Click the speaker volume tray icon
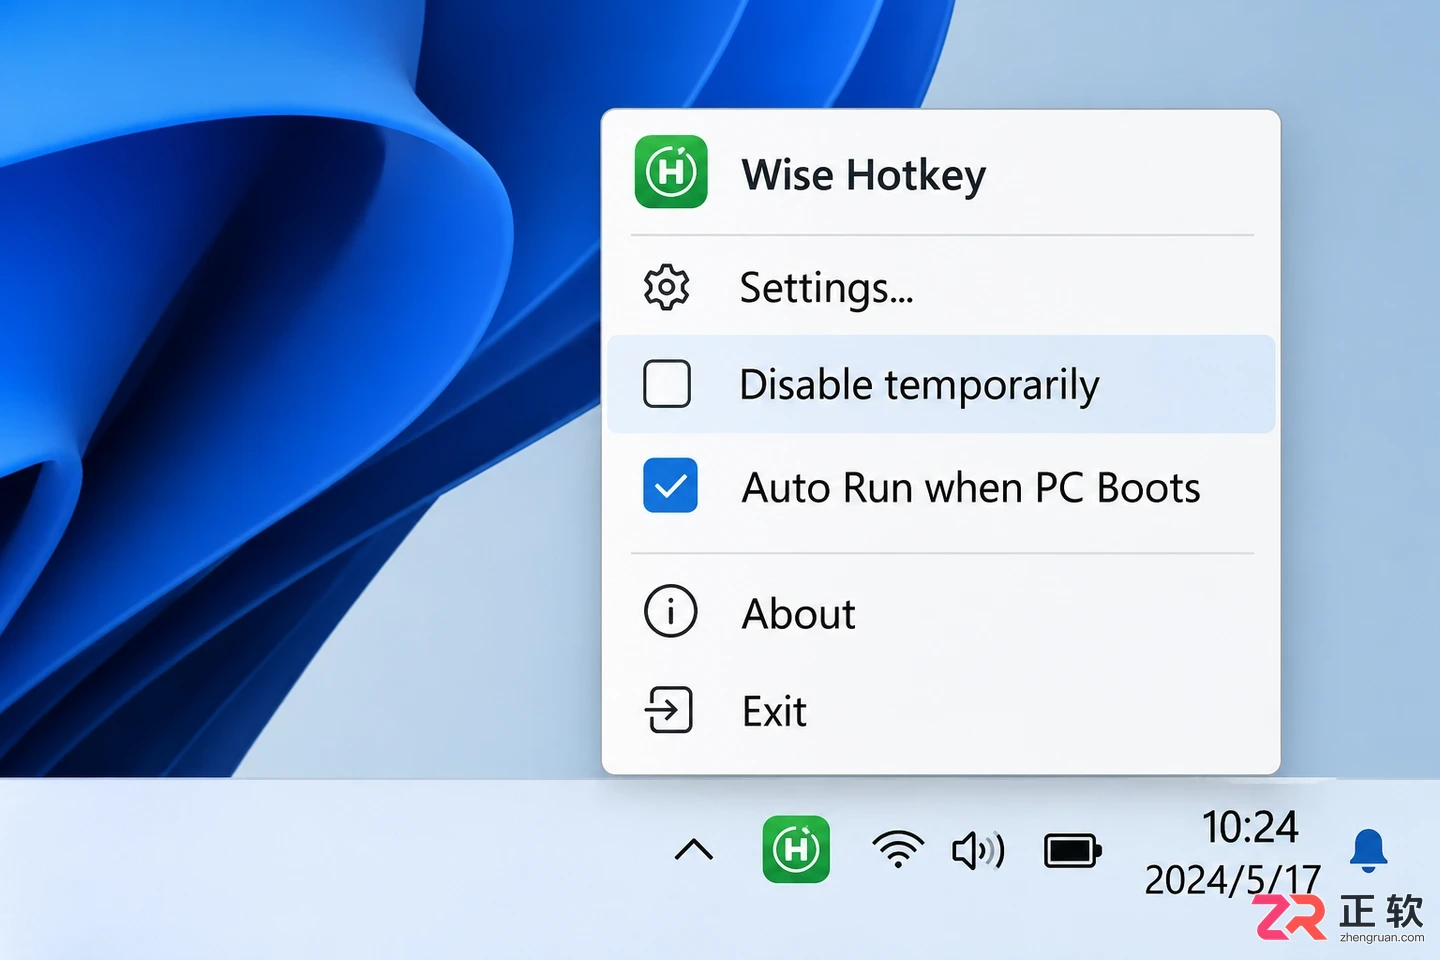 pos(978,851)
